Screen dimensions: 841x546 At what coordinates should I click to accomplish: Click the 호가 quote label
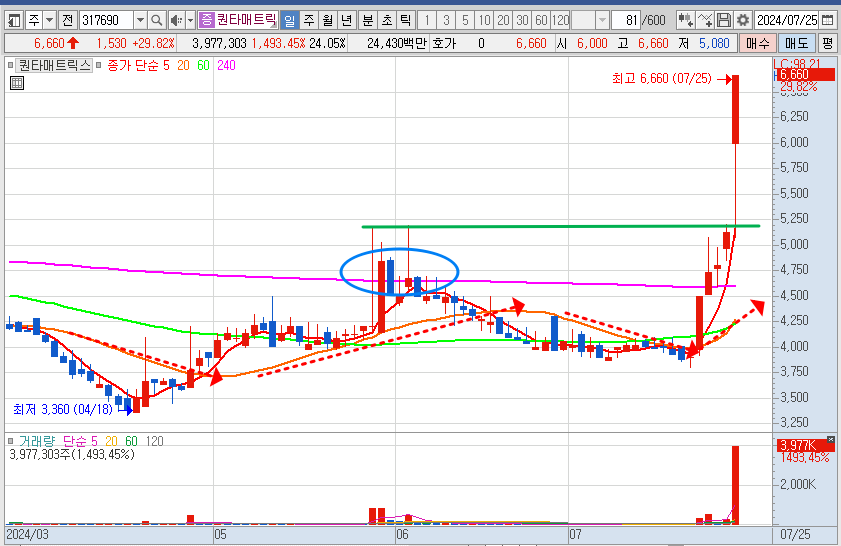point(444,43)
